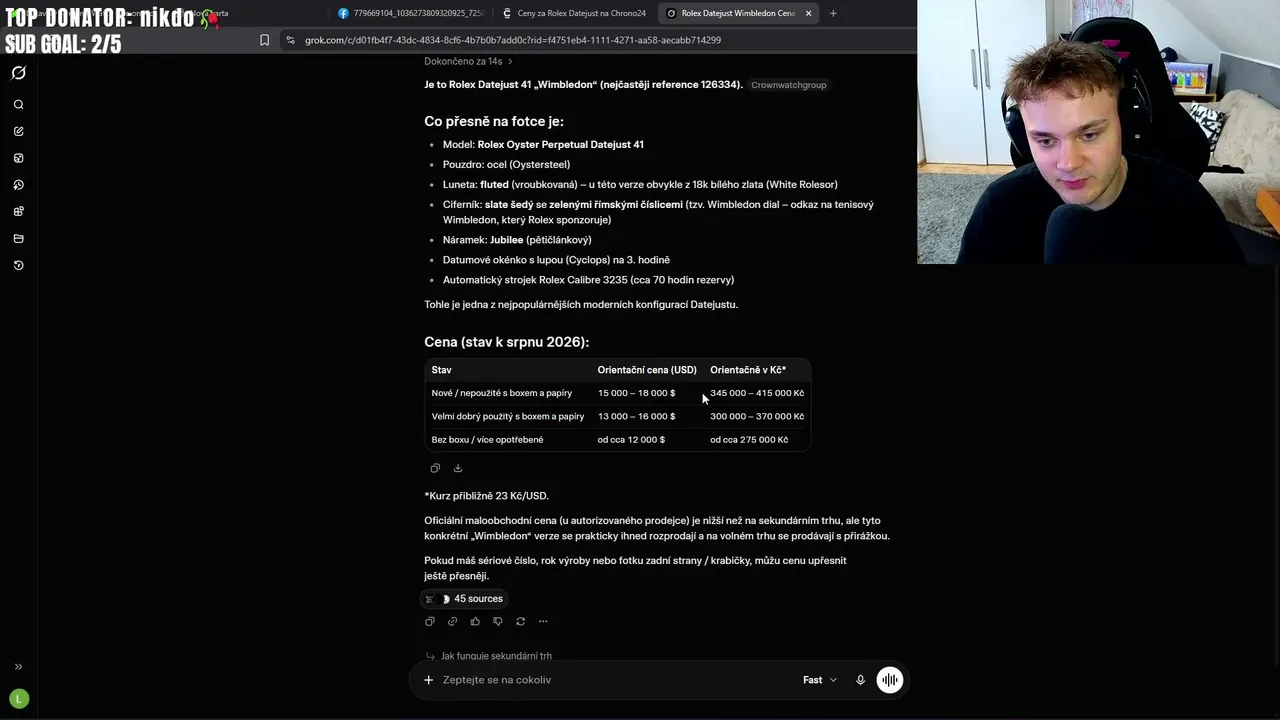The width and height of the screenshot is (1280, 720).
Task: Click the 'od cca 12 000 $' cell
Action: 631,440
